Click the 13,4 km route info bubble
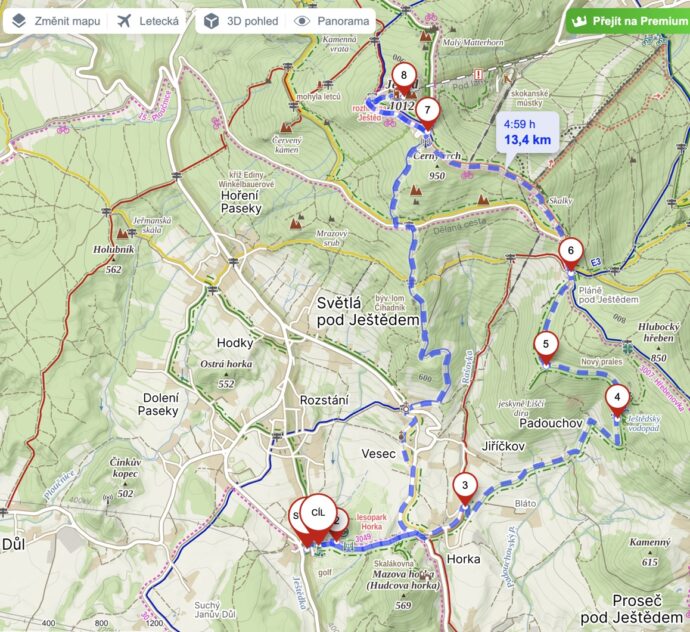This screenshot has height=632, width=690. tap(528, 134)
